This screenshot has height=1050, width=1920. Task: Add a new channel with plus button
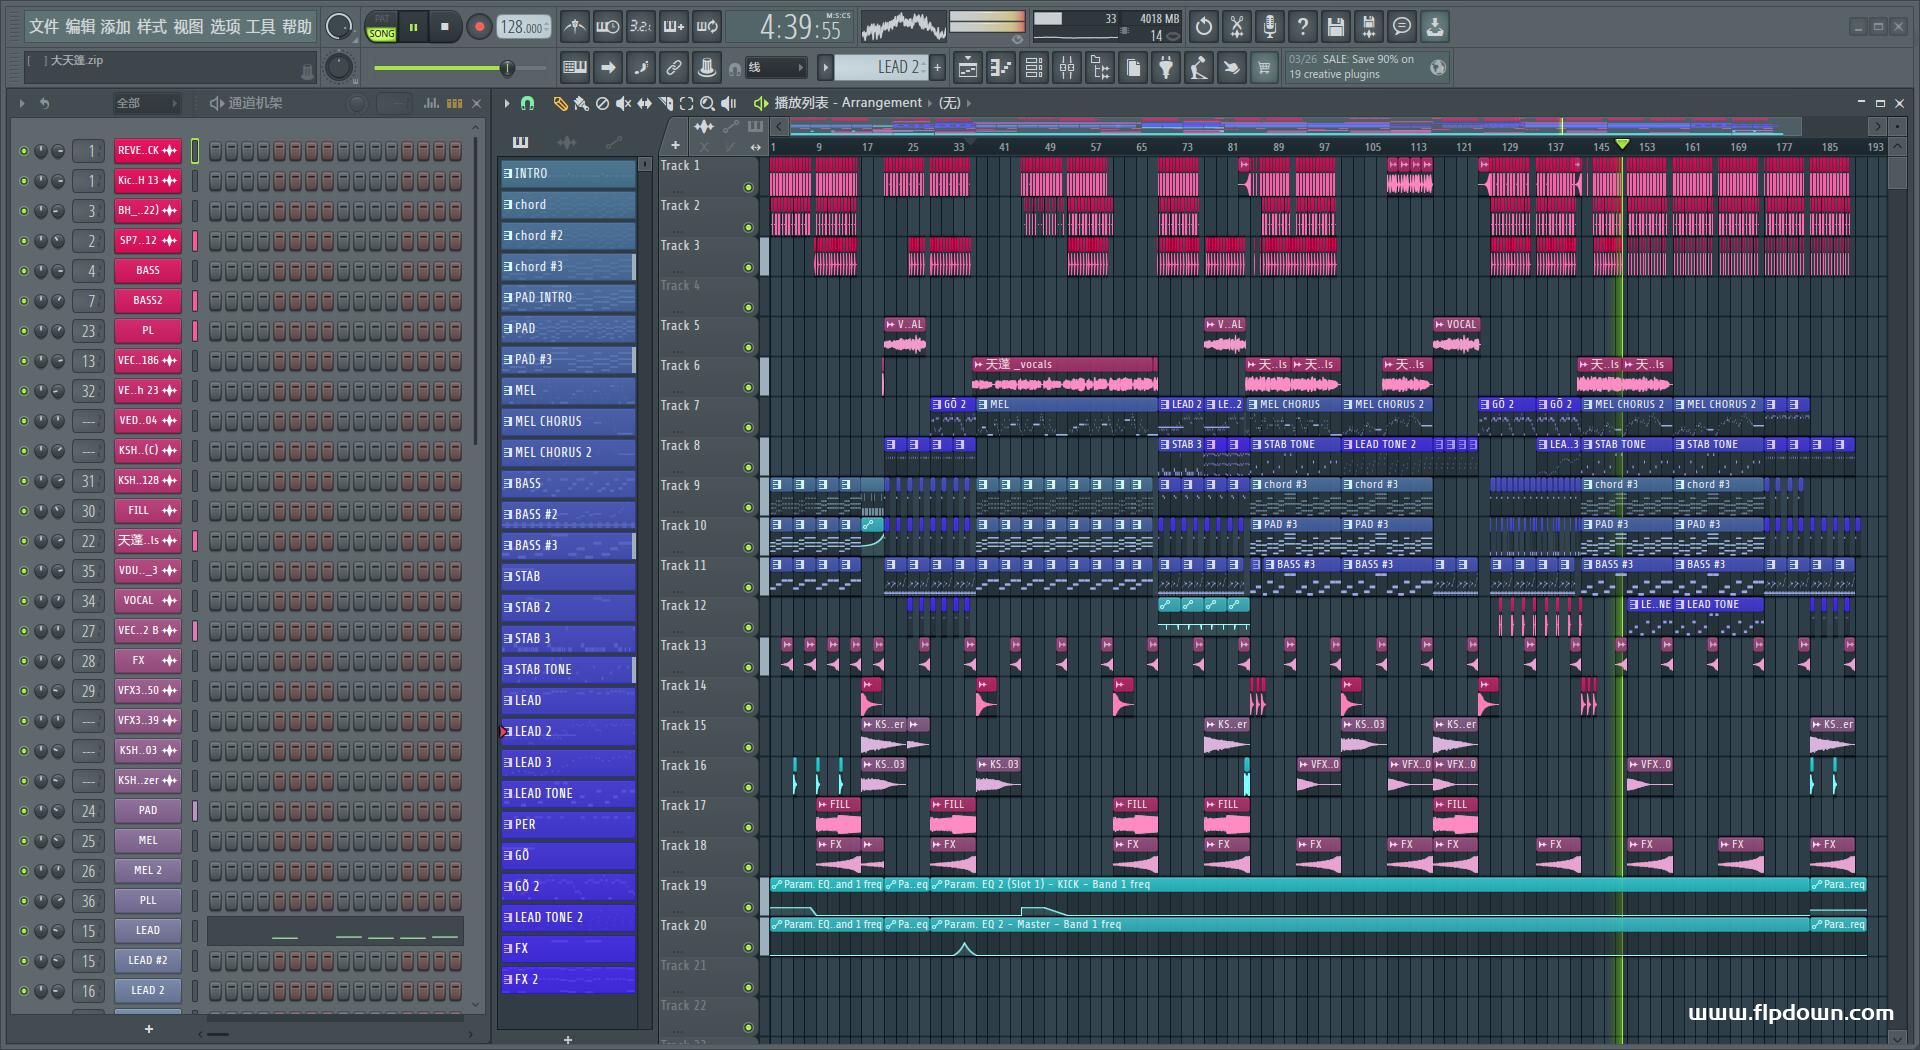tap(149, 1028)
